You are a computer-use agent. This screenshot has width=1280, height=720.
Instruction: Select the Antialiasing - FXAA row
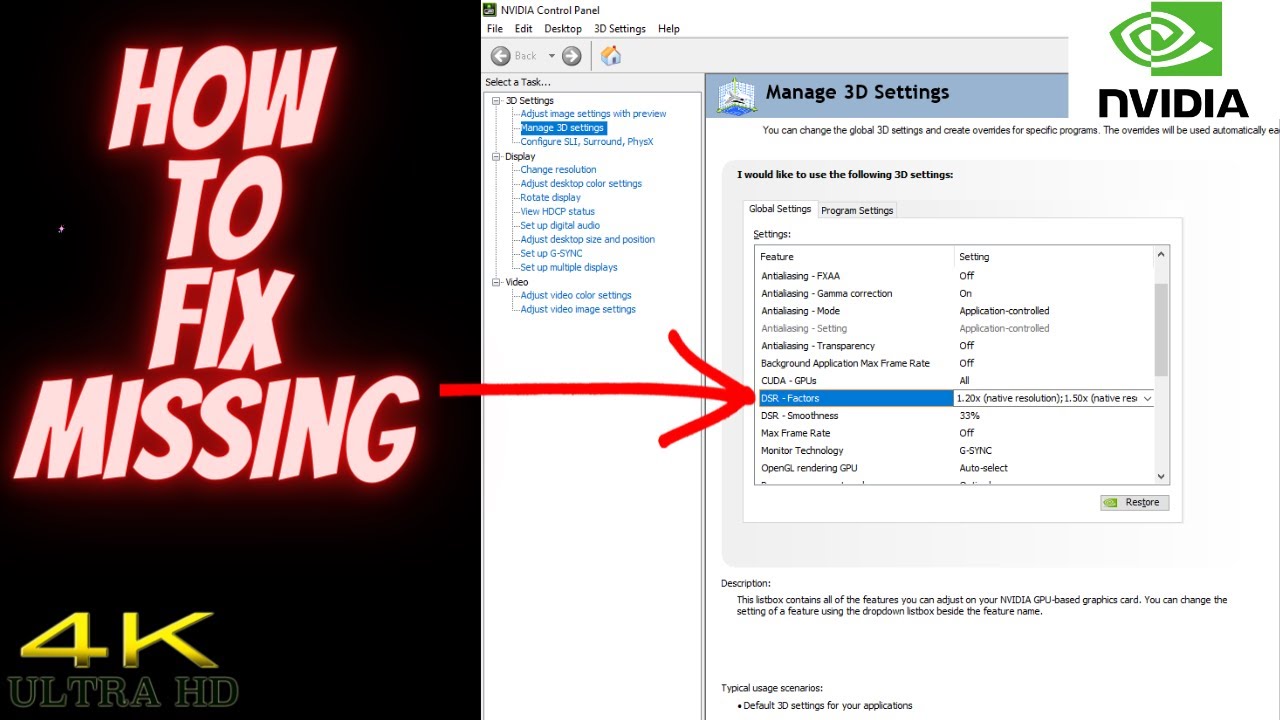point(954,276)
